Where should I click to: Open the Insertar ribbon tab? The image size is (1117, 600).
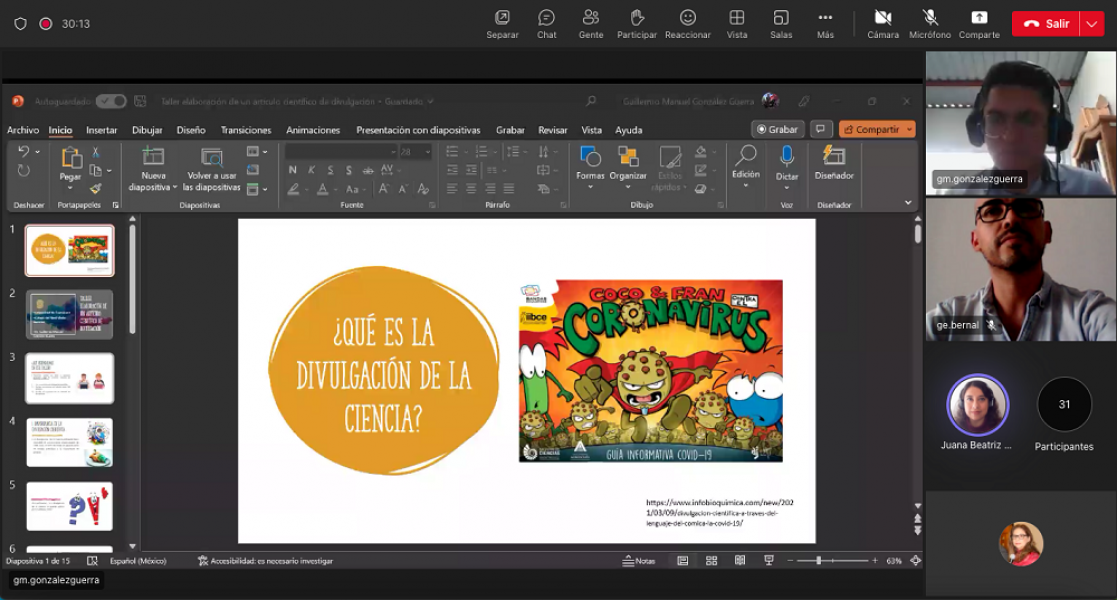pyautogui.click(x=101, y=130)
